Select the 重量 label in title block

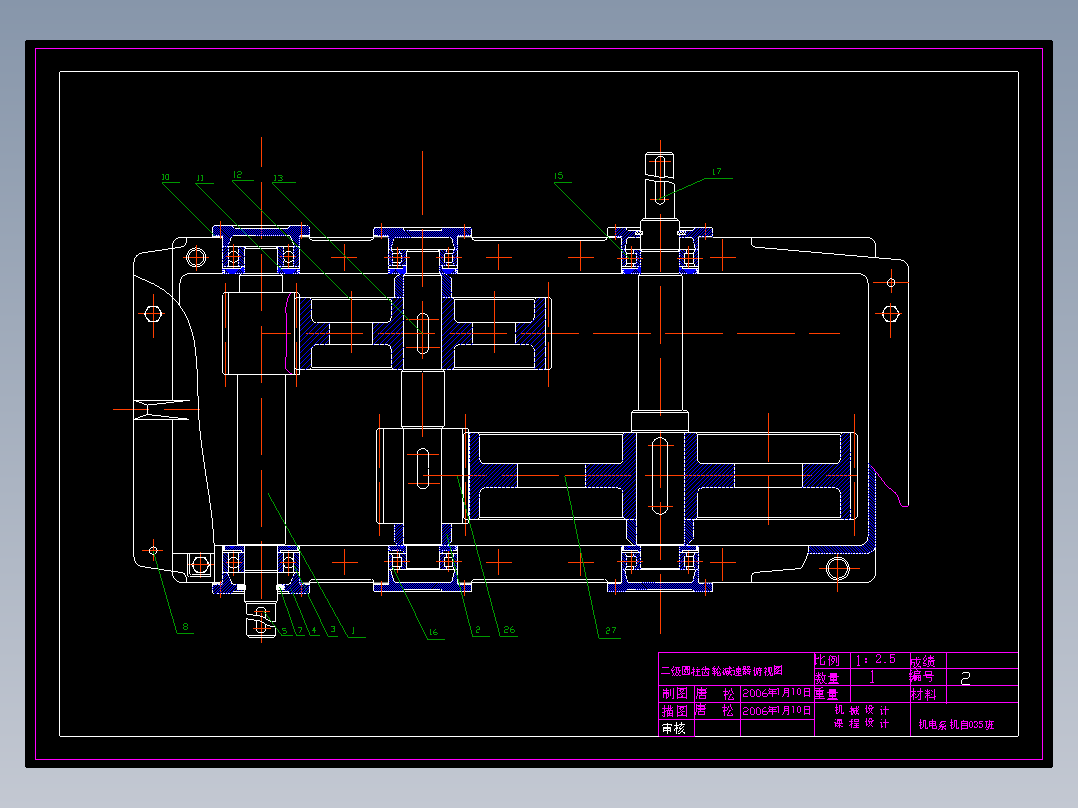826,695
